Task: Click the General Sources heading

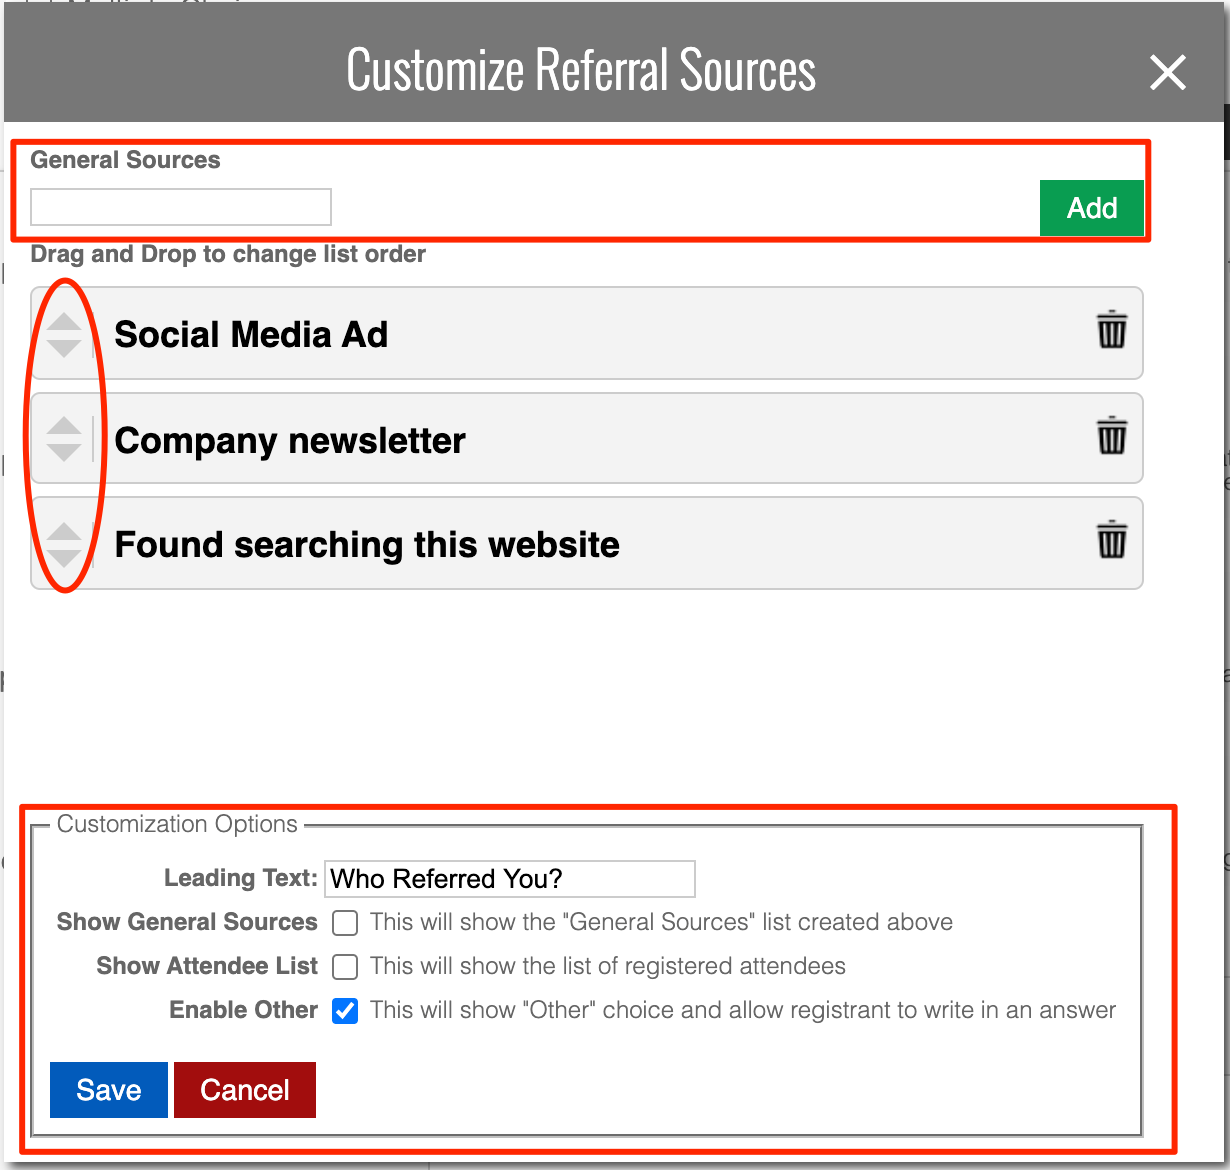Action: click(125, 160)
